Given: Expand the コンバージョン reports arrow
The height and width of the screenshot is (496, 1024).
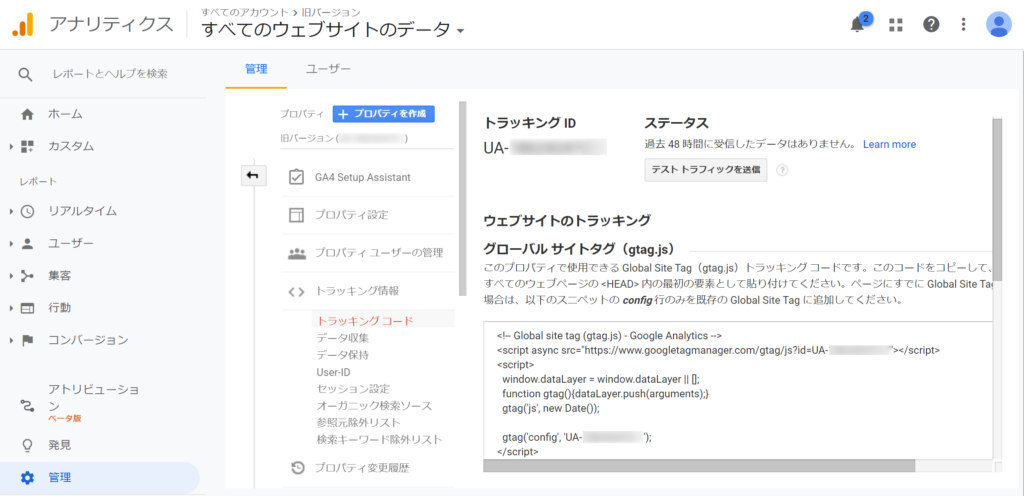Looking at the screenshot, I should pos(12,340).
